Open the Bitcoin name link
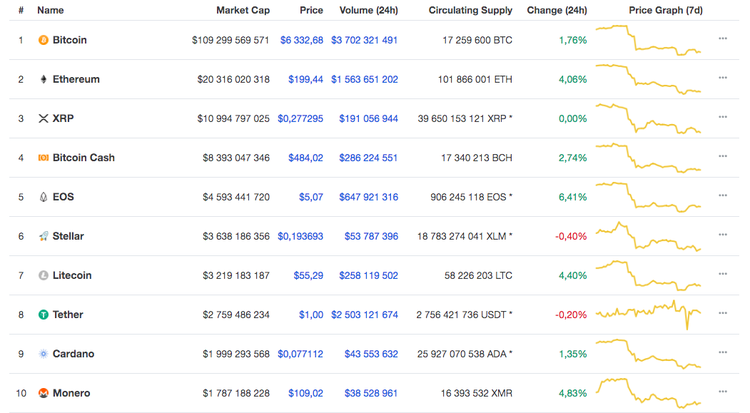Image resolution: width=750 pixels, height=413 pixels. coord(69,40)
